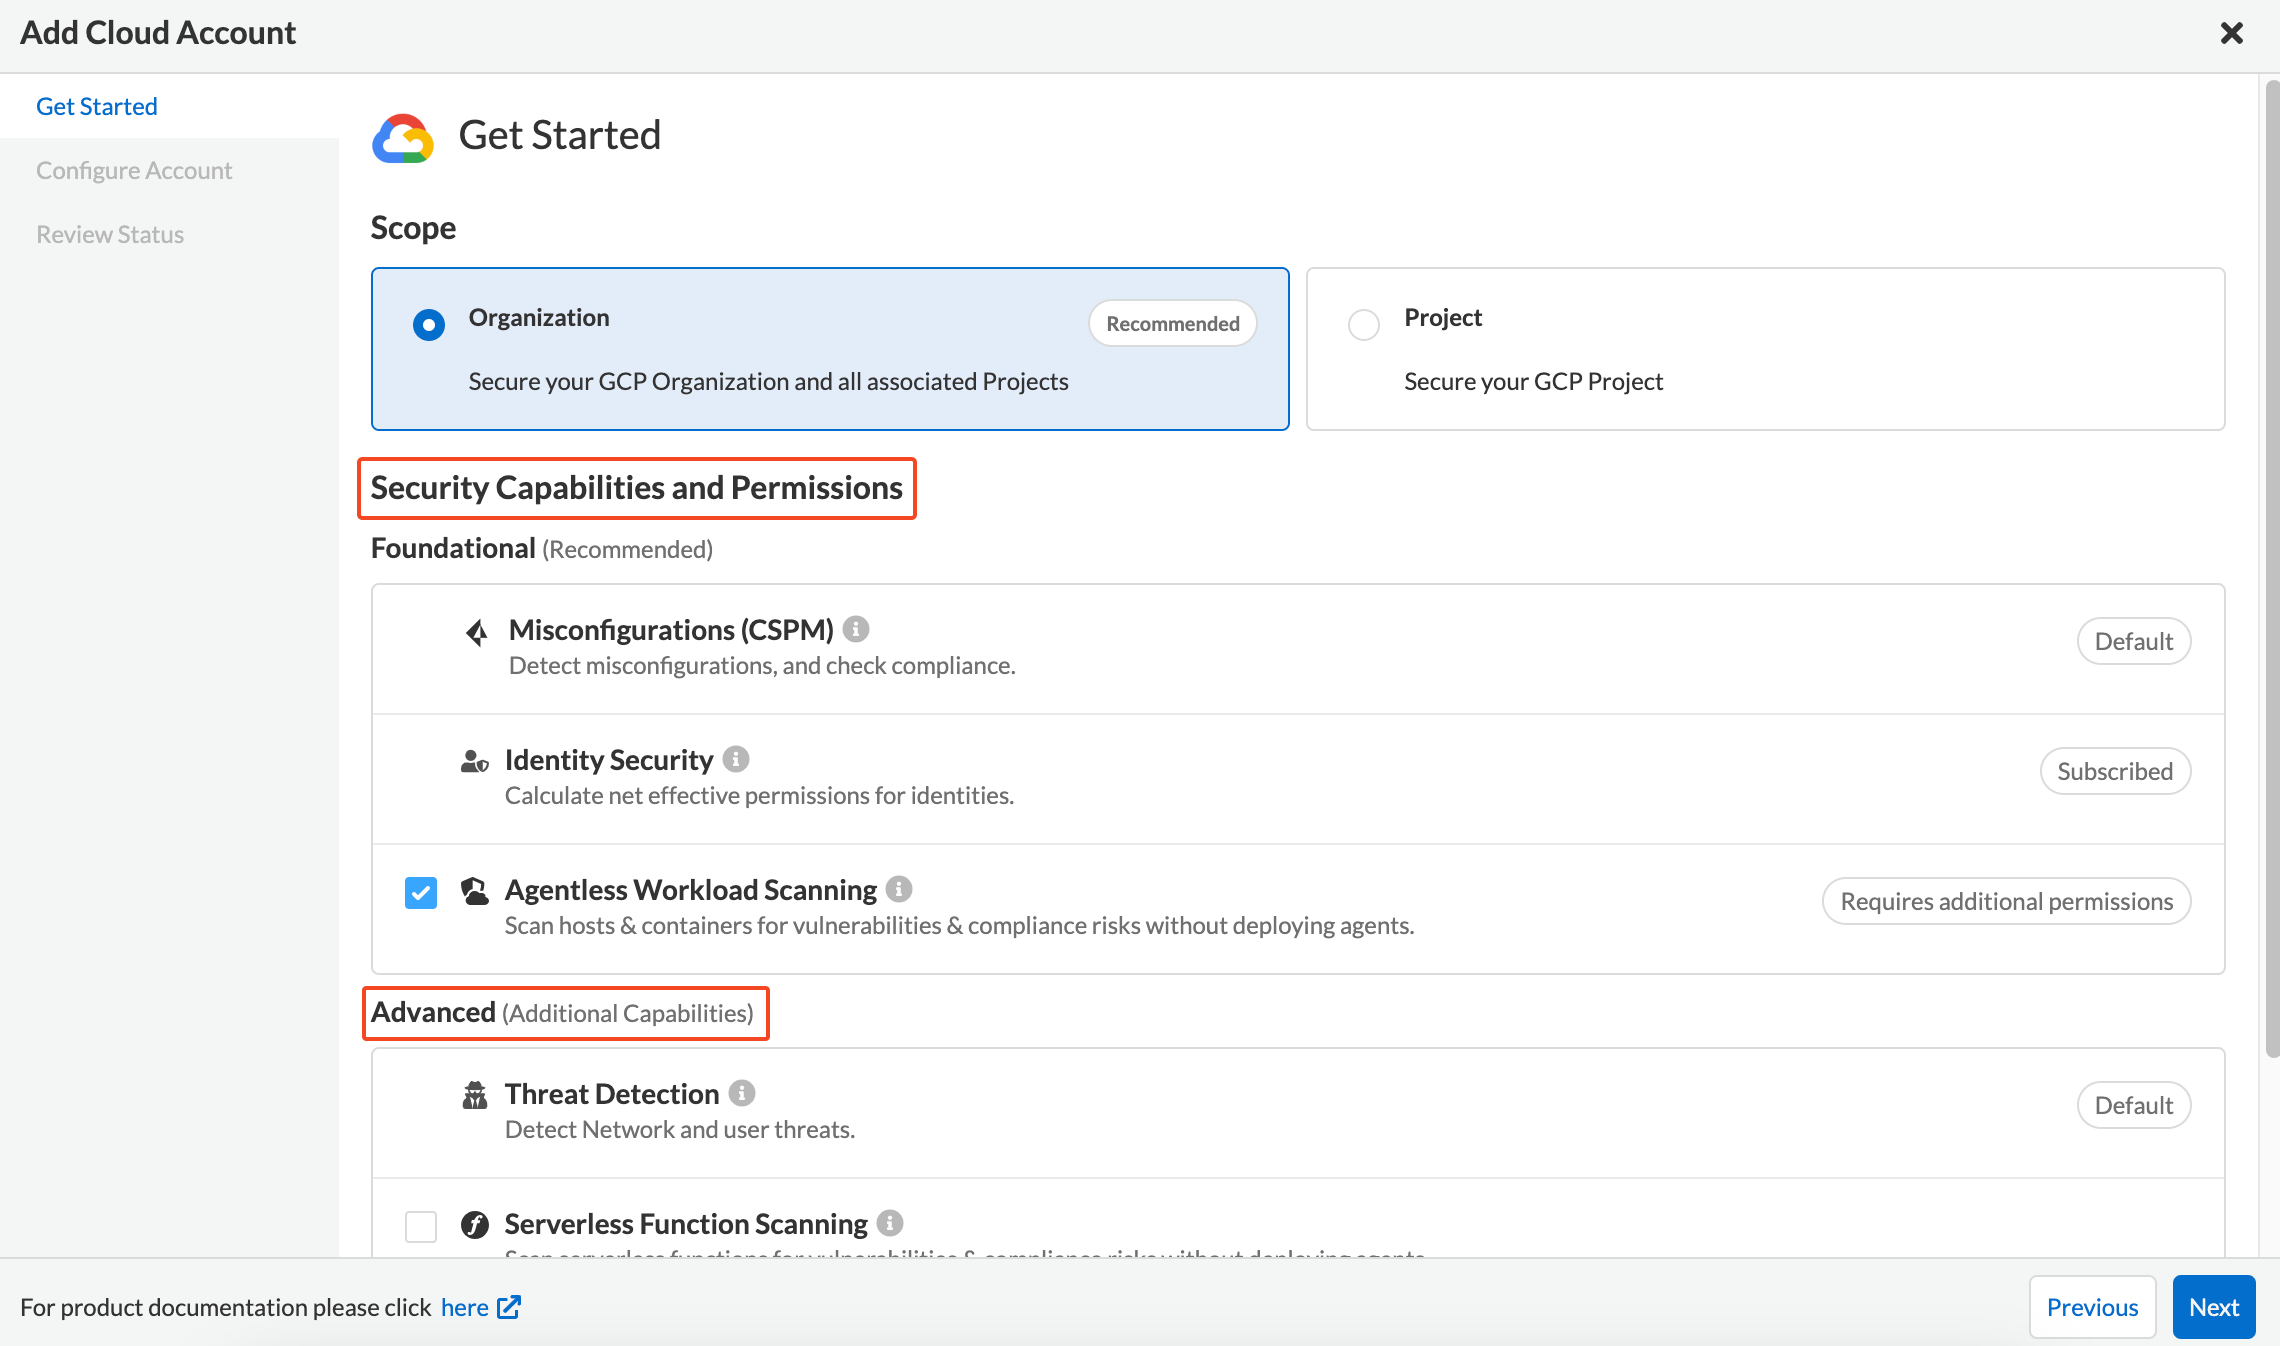
Task: Switch to the Get Started step
Action: (x=97, y=106)
